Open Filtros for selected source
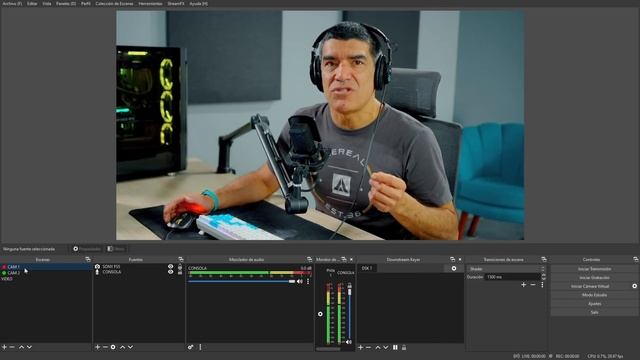 click(116, 249)
